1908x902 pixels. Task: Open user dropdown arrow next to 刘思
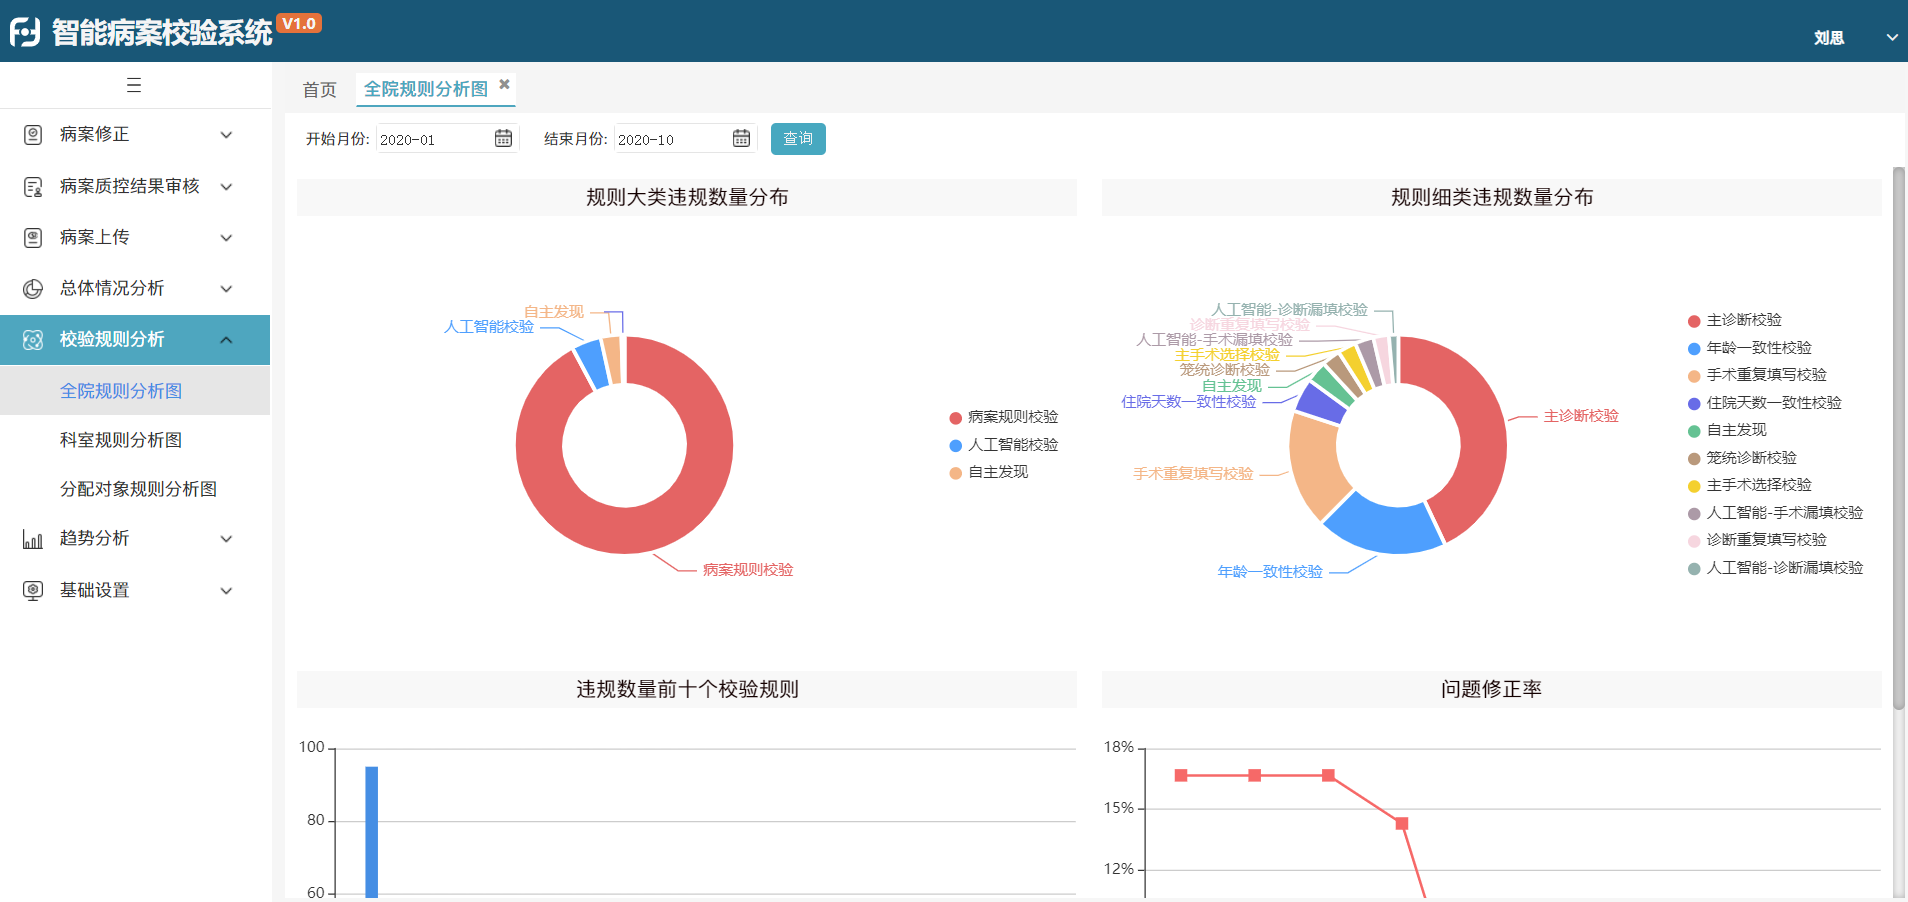1892,37
